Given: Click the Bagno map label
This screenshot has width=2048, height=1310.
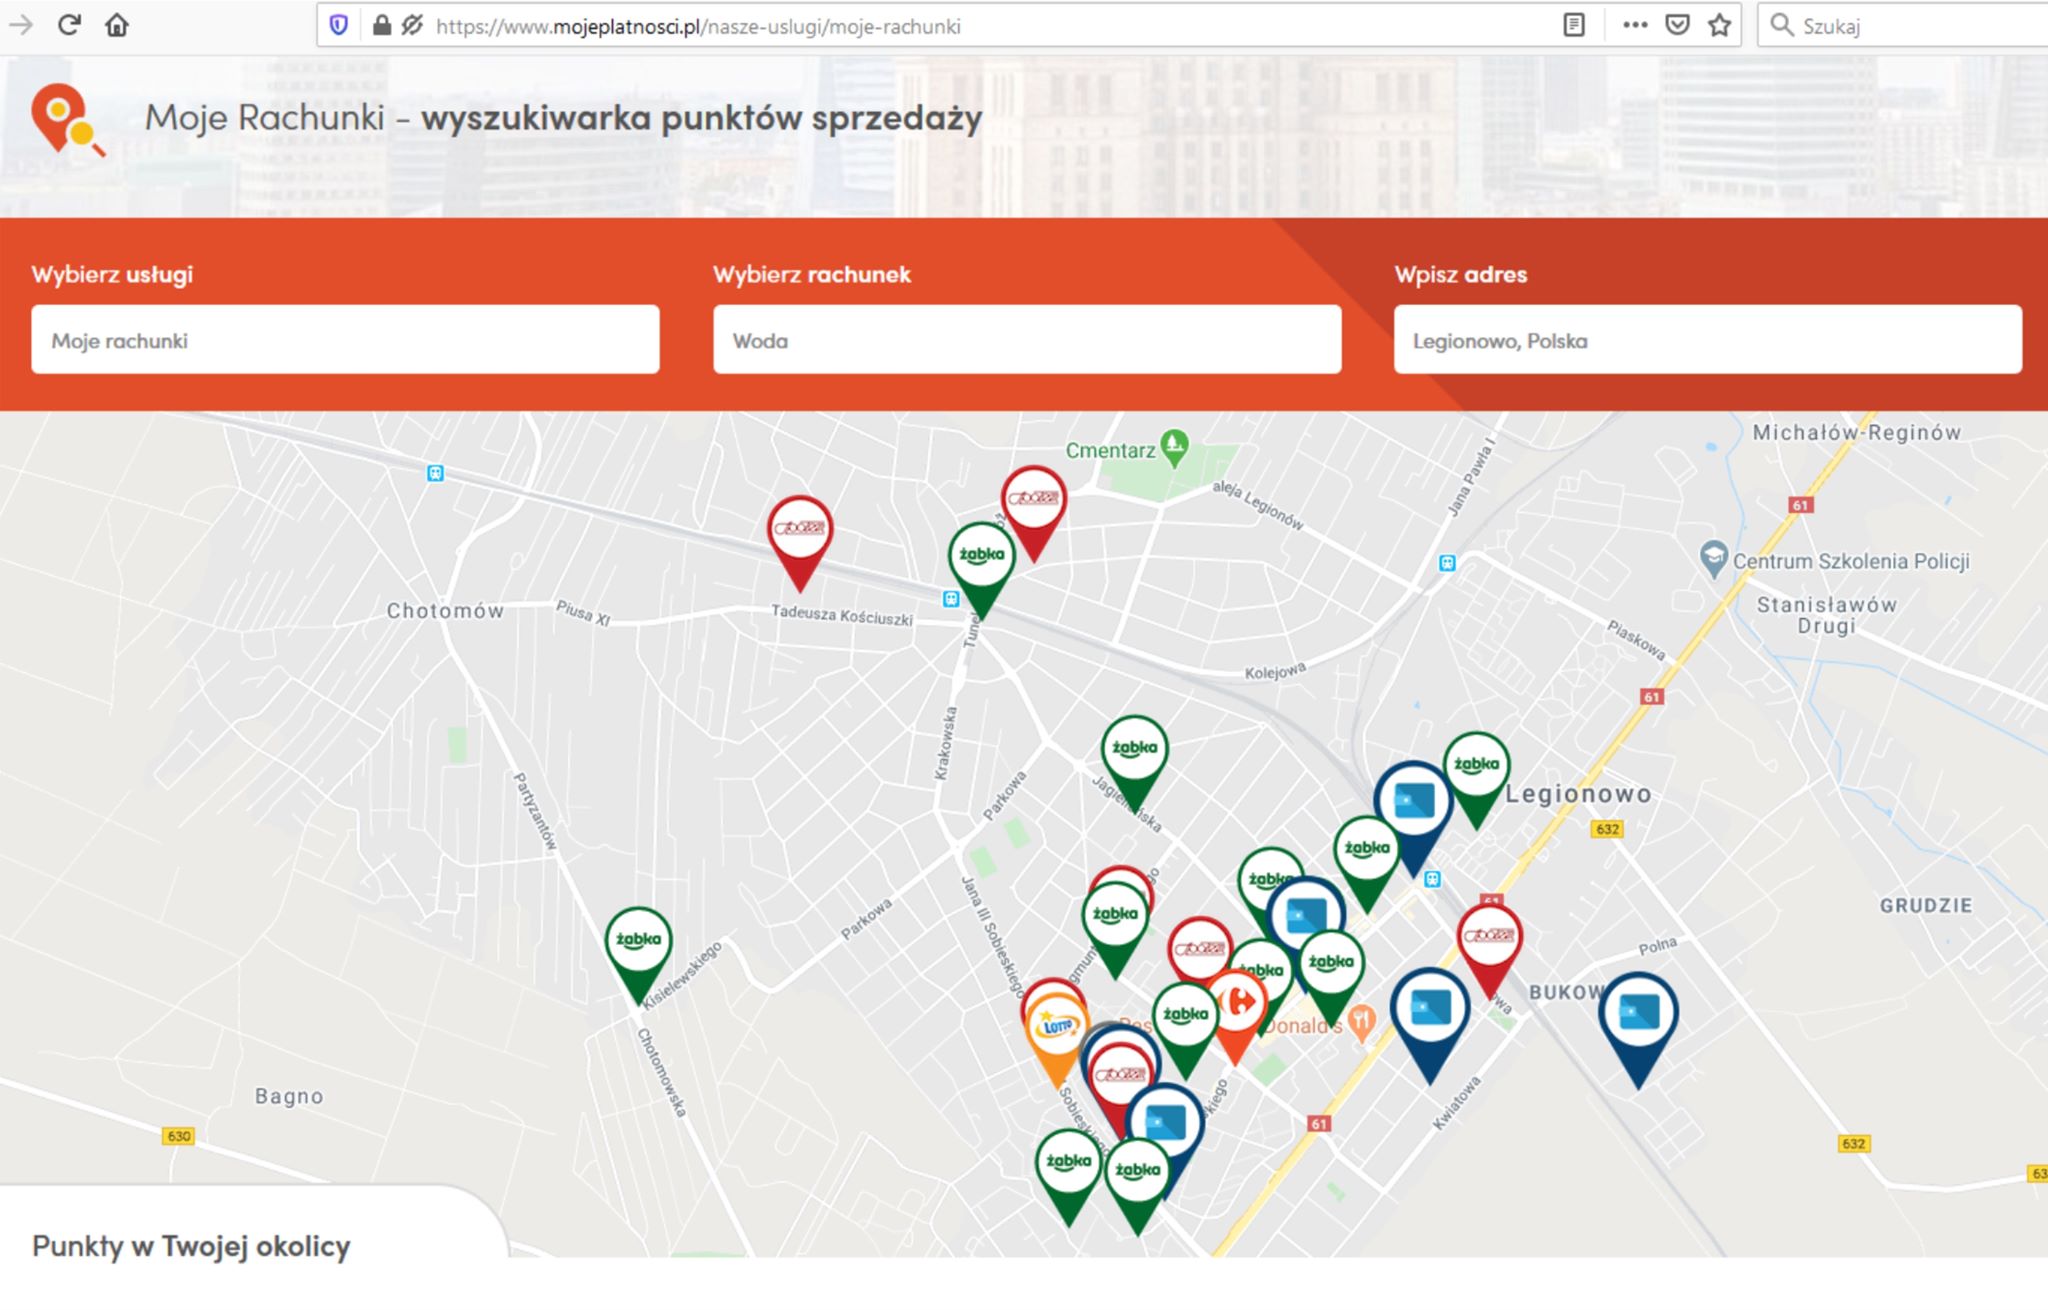Looking at the screenshot, I should (x=289, y=1096).
